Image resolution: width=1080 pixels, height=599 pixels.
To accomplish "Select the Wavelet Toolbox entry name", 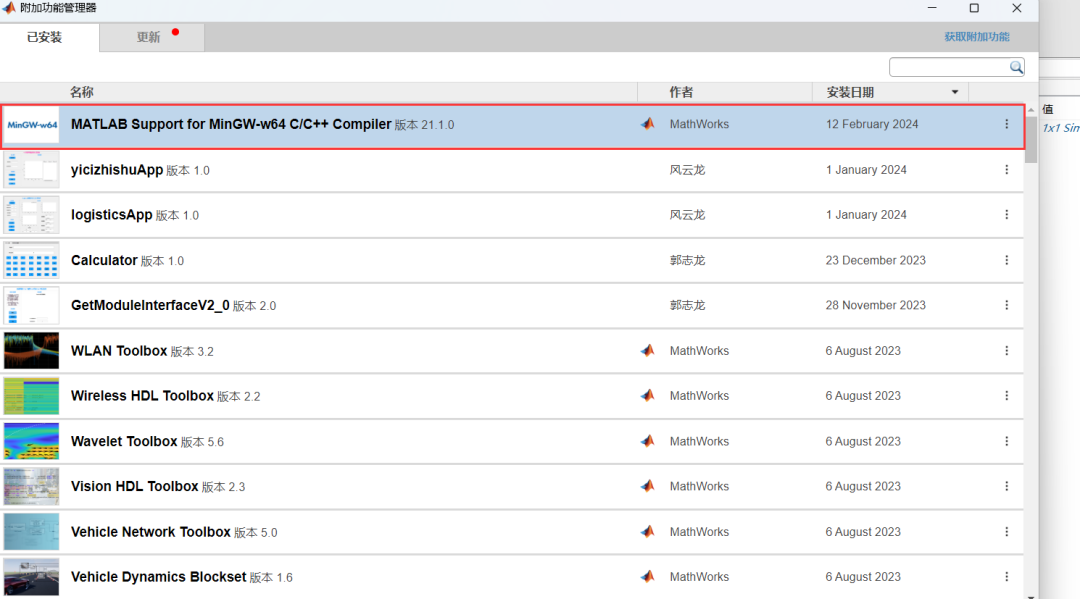I will 124,441.
